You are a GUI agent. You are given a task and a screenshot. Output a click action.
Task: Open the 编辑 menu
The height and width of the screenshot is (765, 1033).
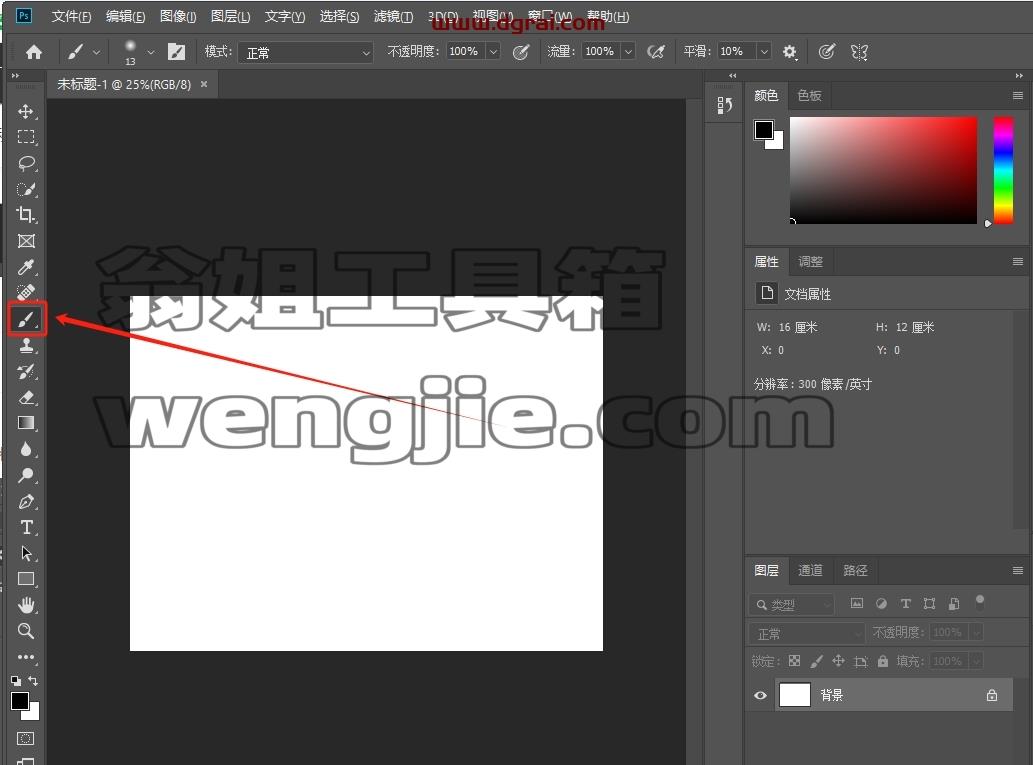125,16
